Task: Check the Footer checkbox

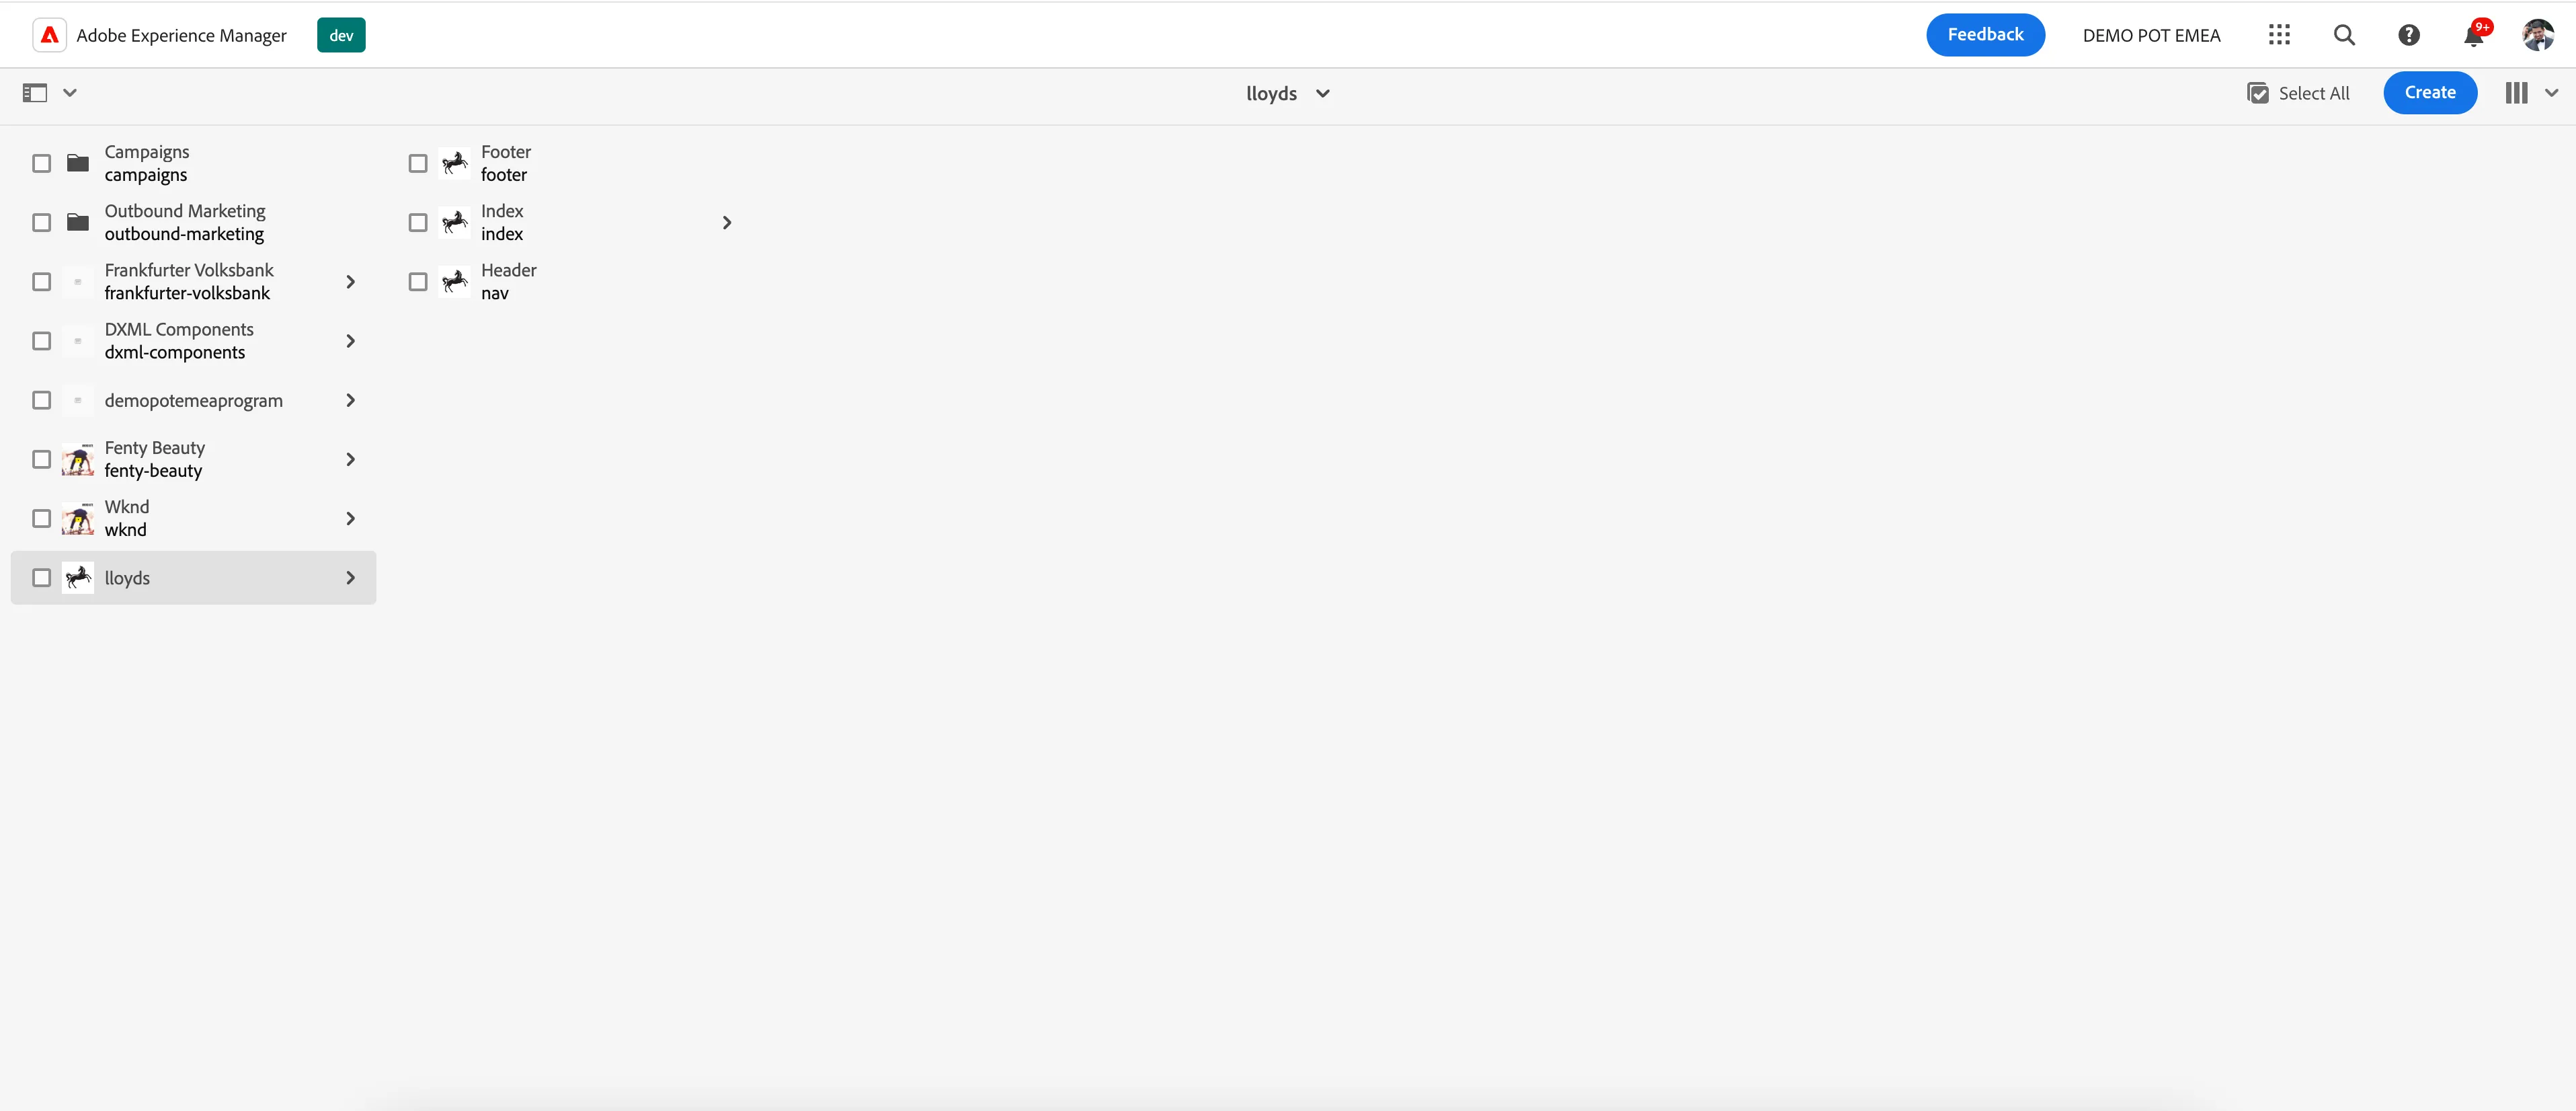Action: pos(418,163)
